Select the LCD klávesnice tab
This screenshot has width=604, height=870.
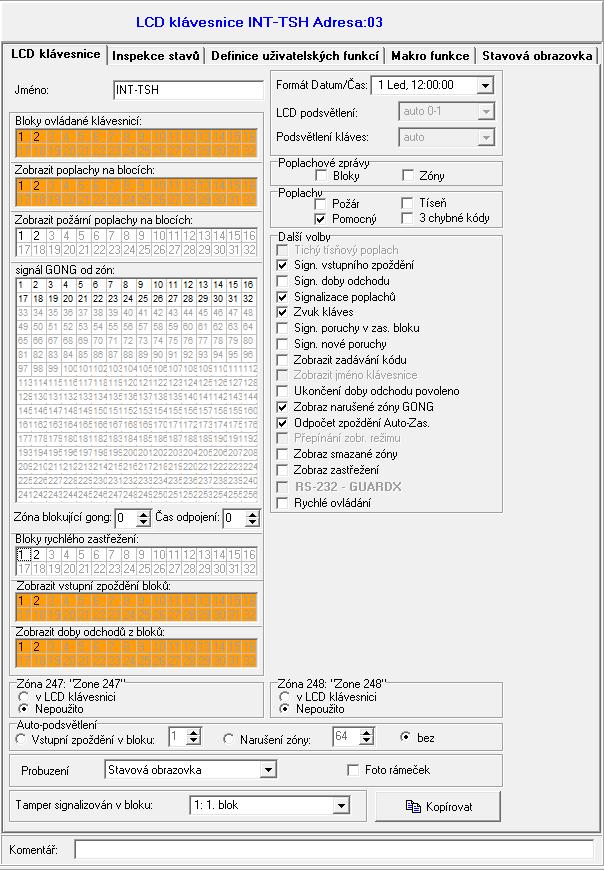click(55, 54)
